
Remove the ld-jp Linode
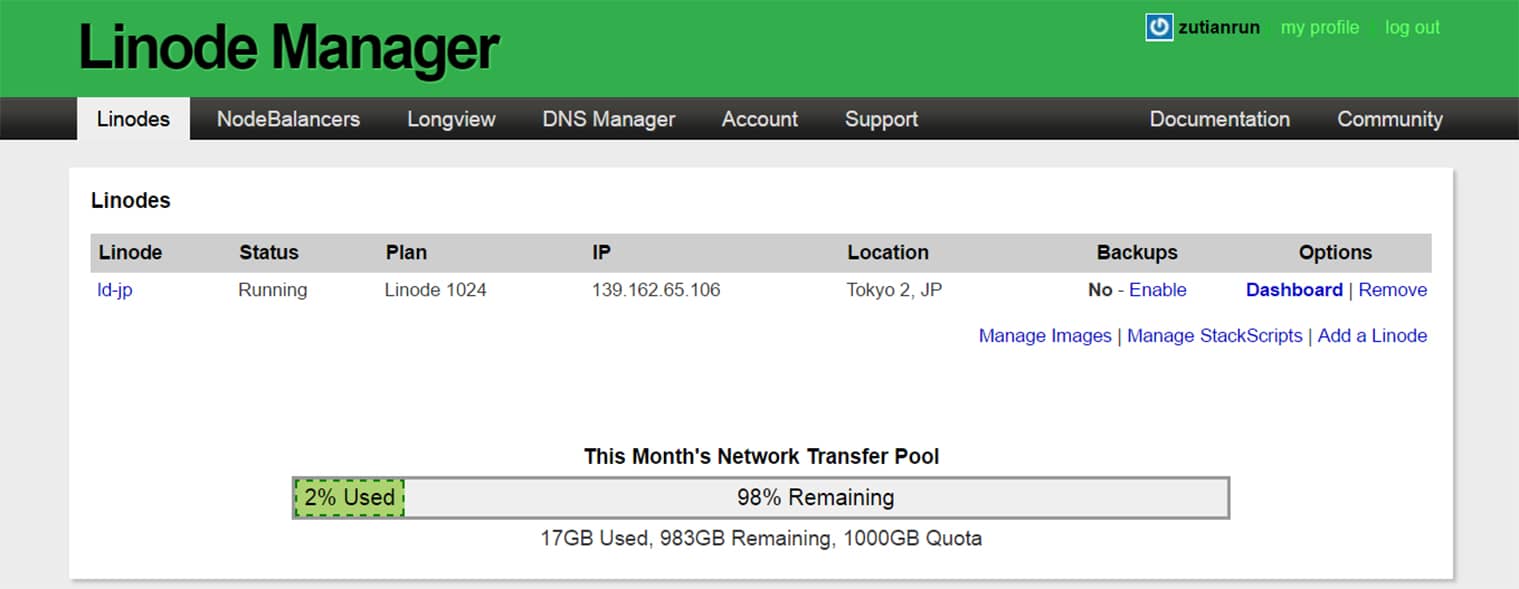1393,290
